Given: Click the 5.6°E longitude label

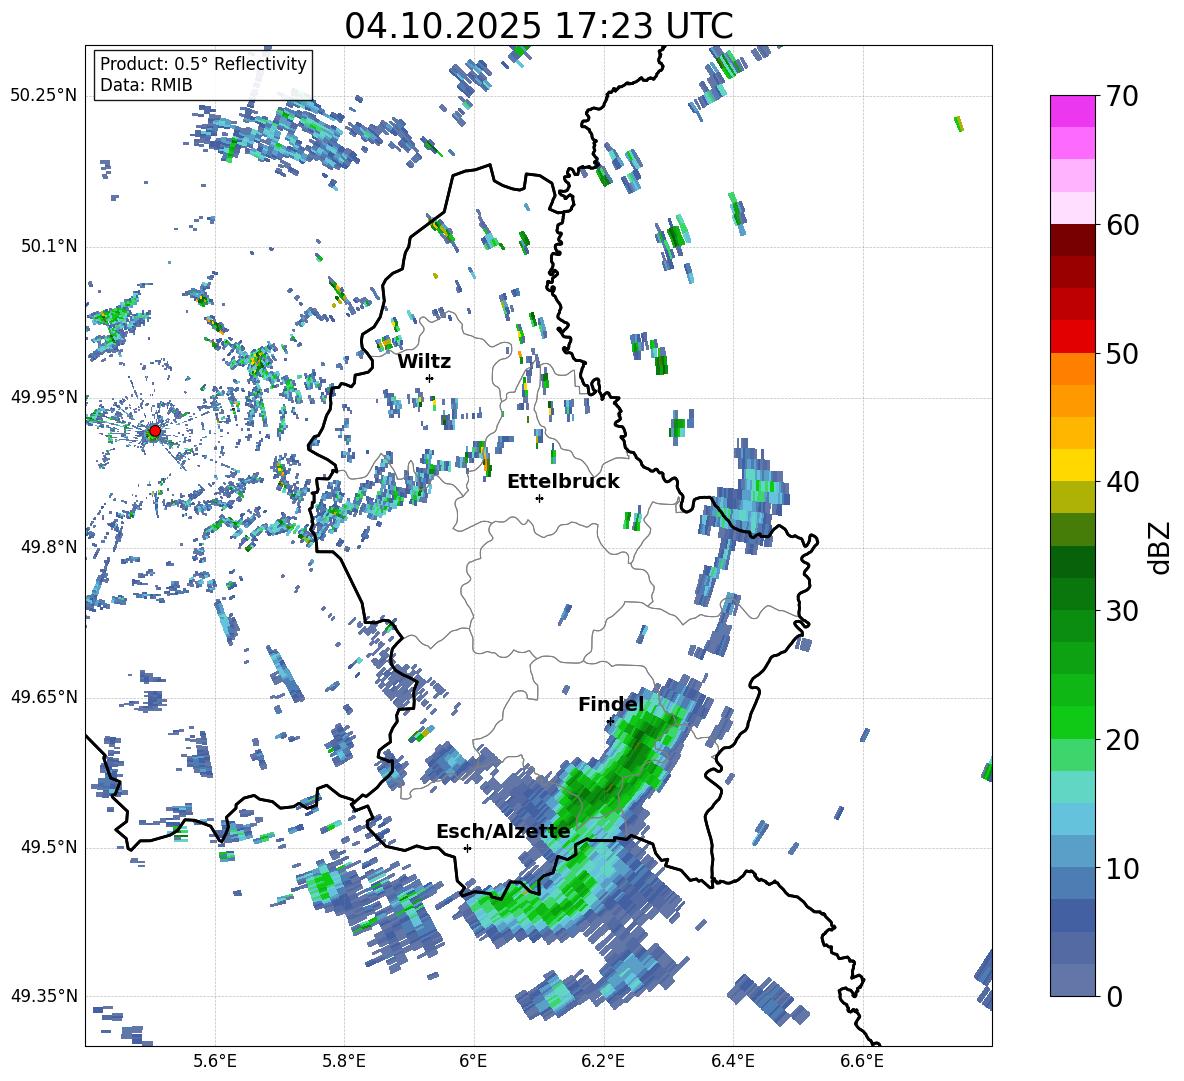Looking at the screenshot, I should (215, 1061).
